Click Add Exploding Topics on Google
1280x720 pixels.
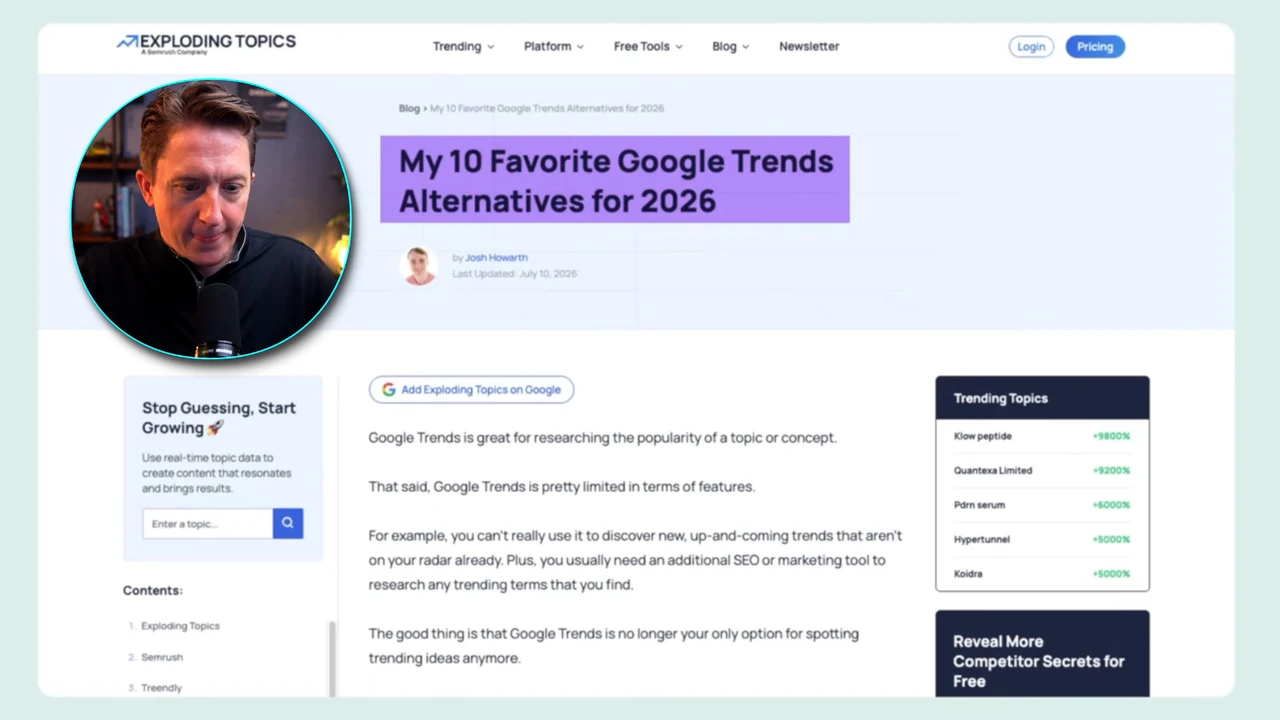pos(471,390)
